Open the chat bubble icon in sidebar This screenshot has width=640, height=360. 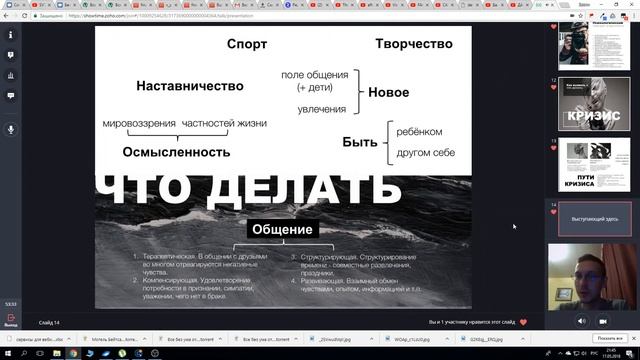(11, 96)
